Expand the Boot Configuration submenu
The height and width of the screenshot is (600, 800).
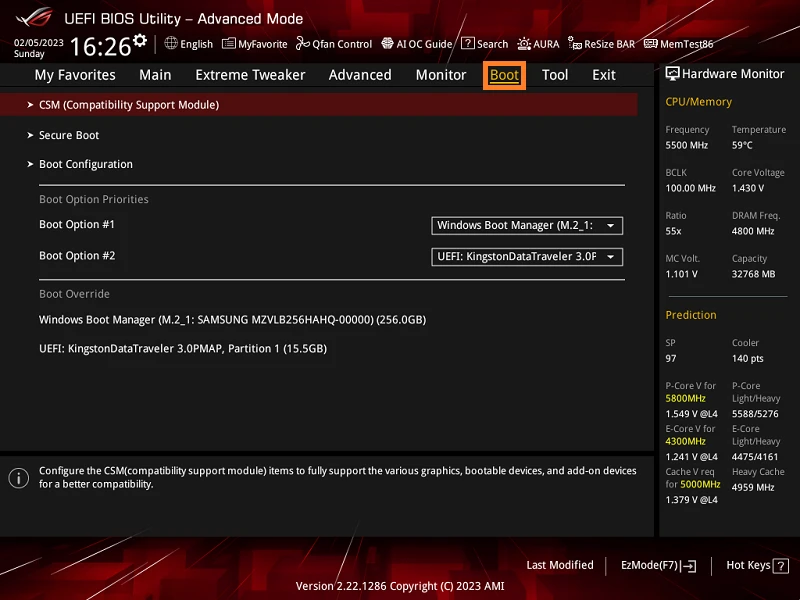(85, 164)
